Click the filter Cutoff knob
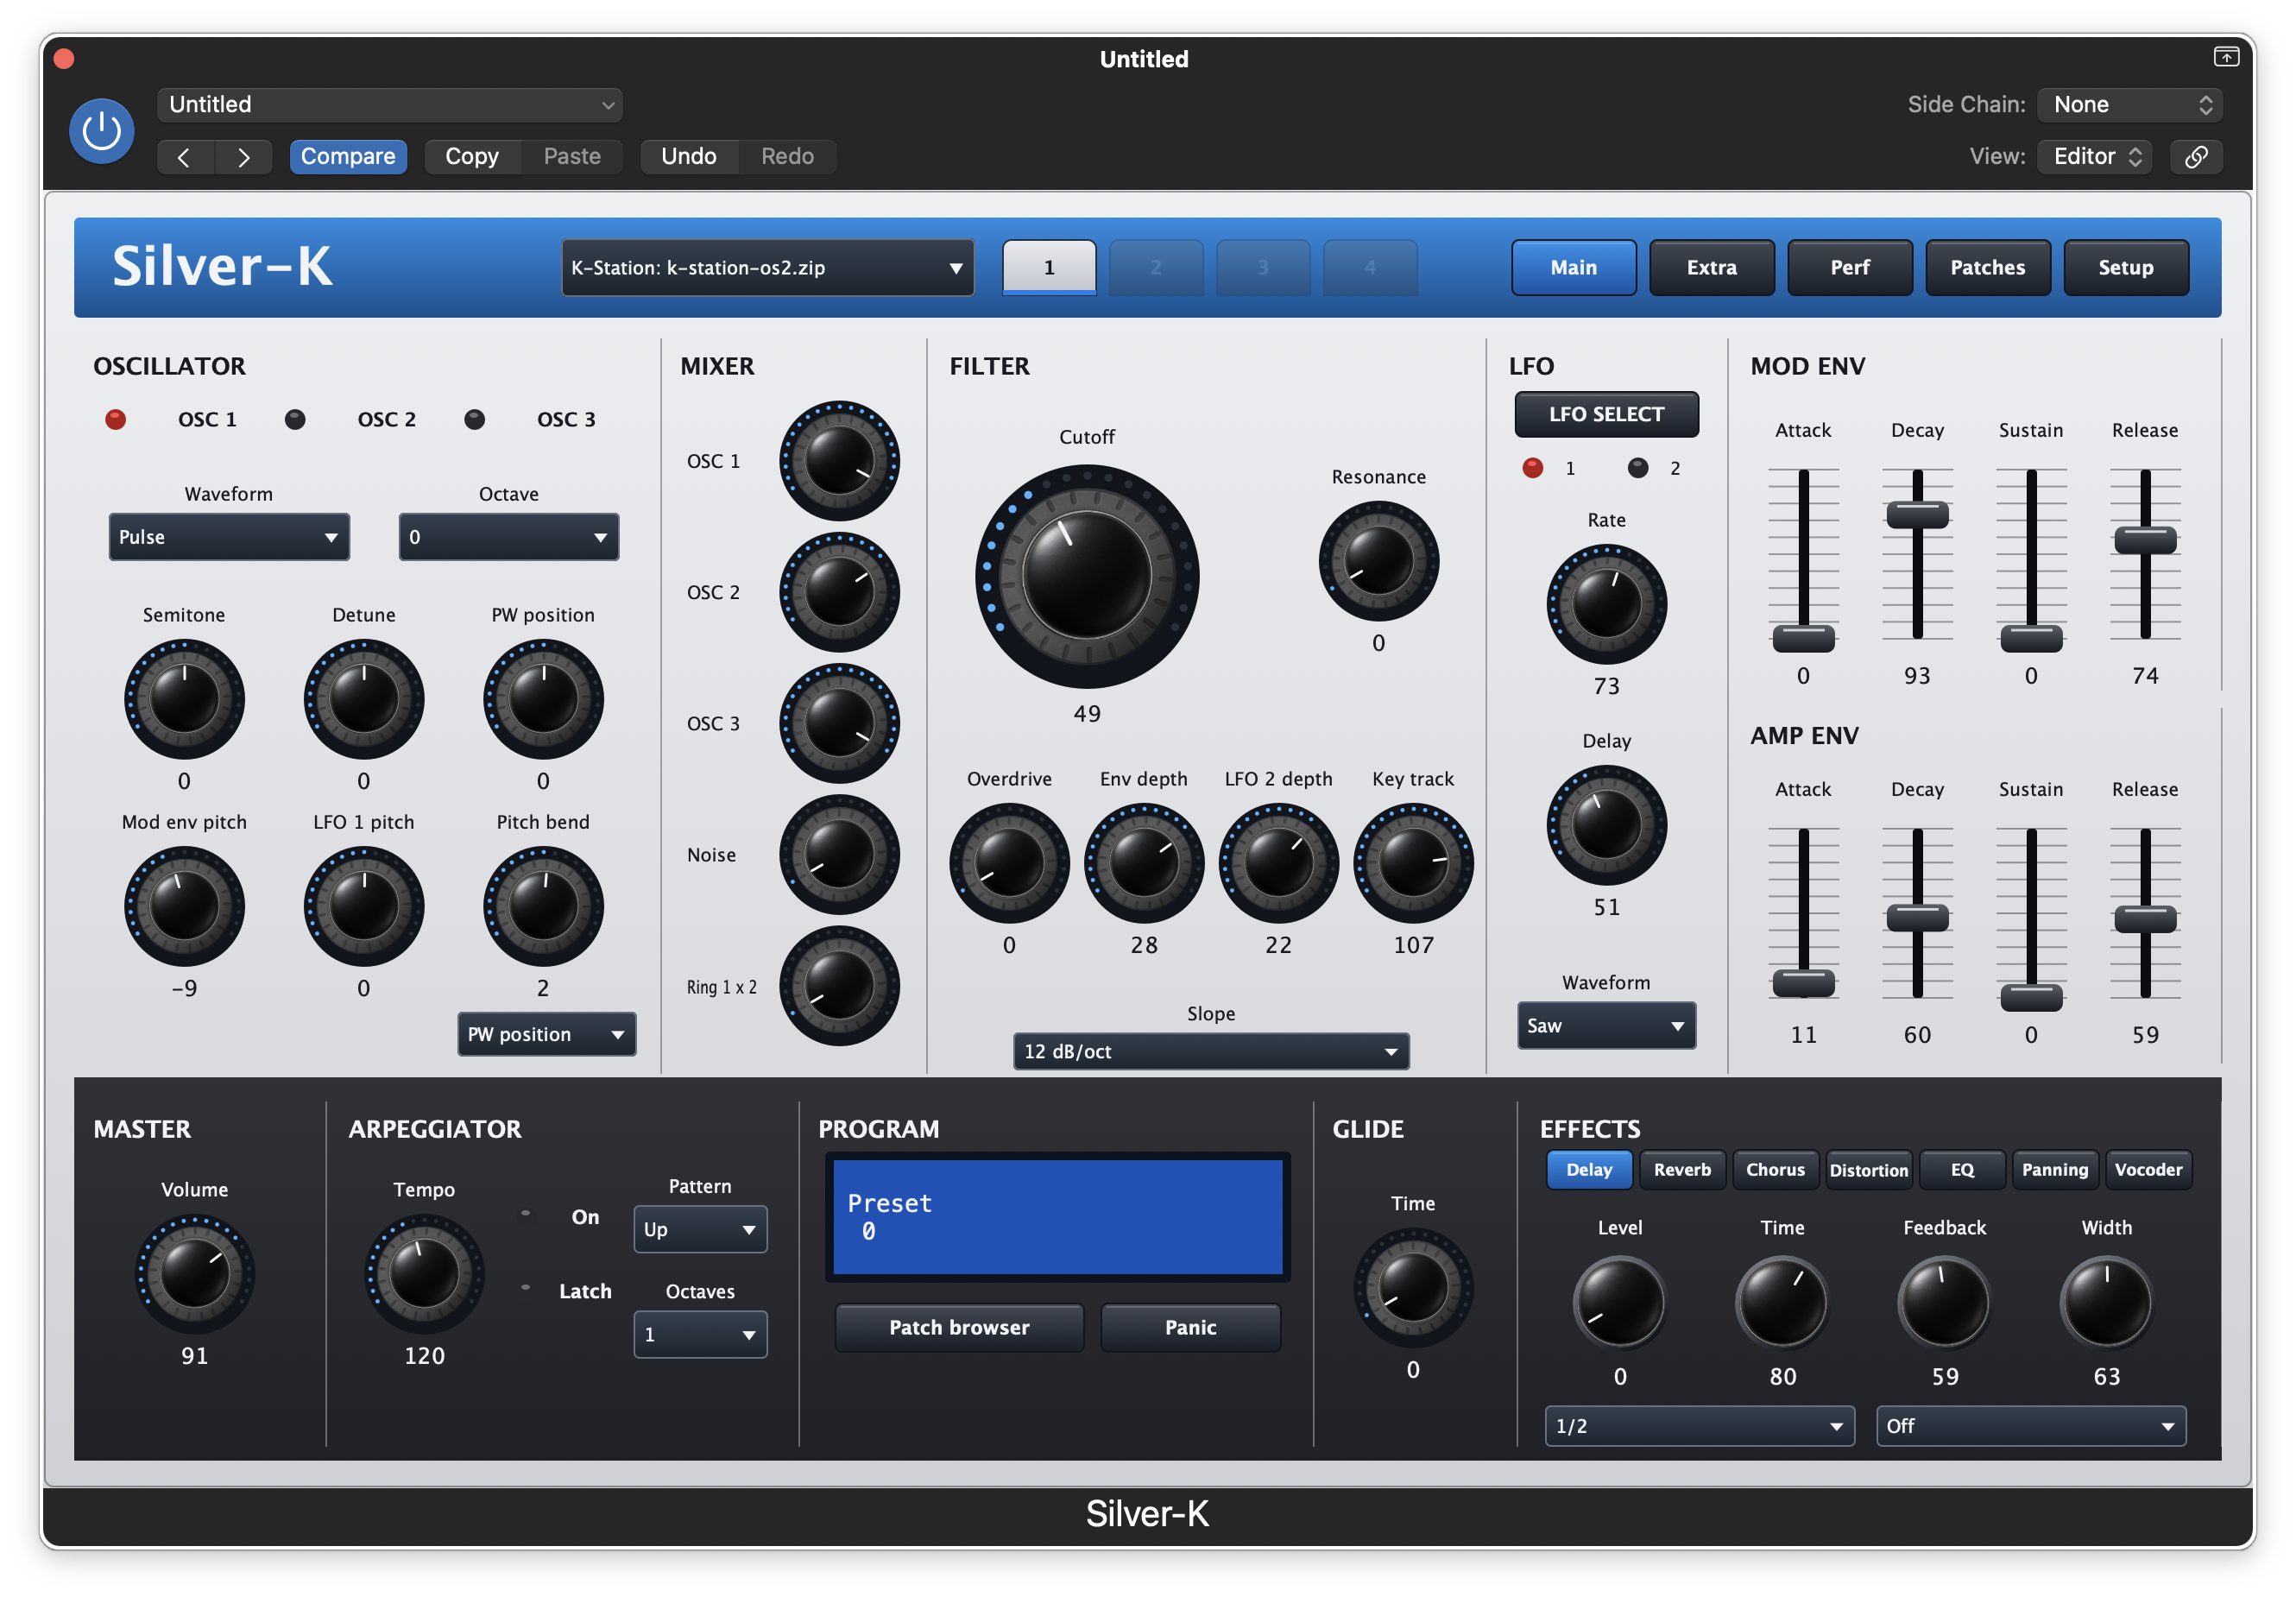Viewport: 2296px width, 1597px height. coord(1087,576)
